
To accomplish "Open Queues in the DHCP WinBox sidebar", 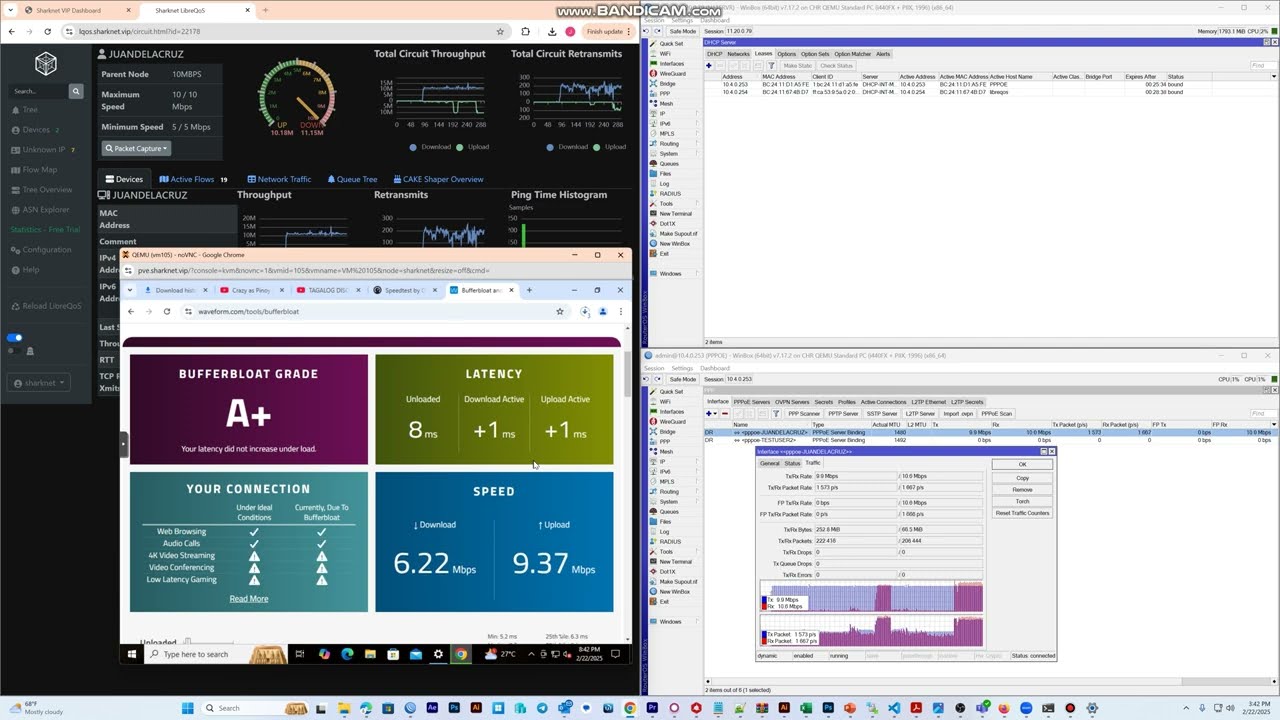I will [x=669, y=164].
